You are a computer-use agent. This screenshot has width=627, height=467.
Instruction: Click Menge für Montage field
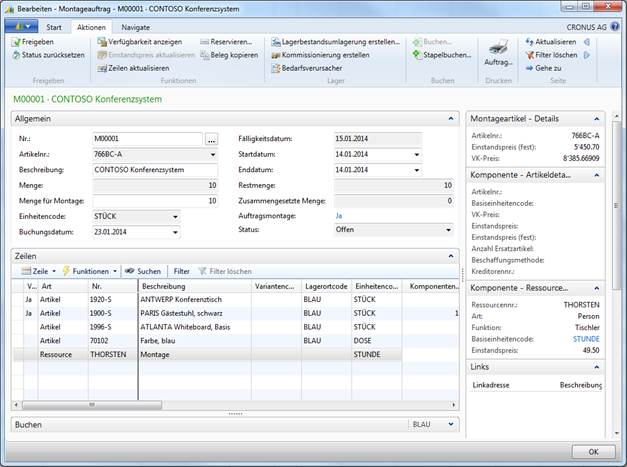click(x=155, y=201)
